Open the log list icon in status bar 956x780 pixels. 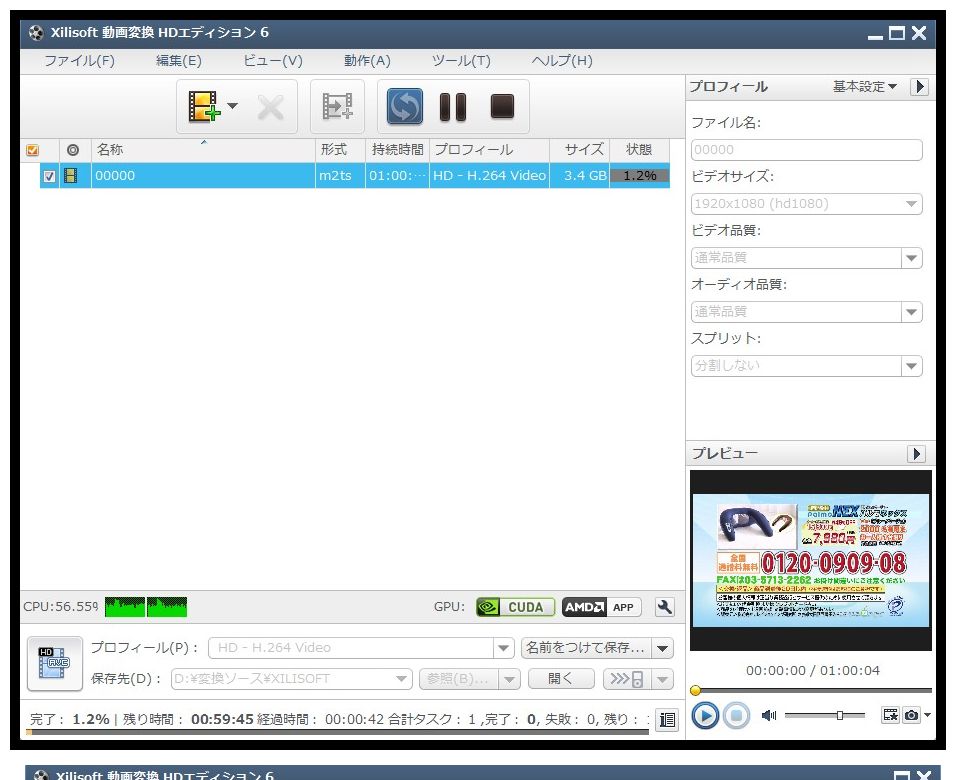click(667, 720)
